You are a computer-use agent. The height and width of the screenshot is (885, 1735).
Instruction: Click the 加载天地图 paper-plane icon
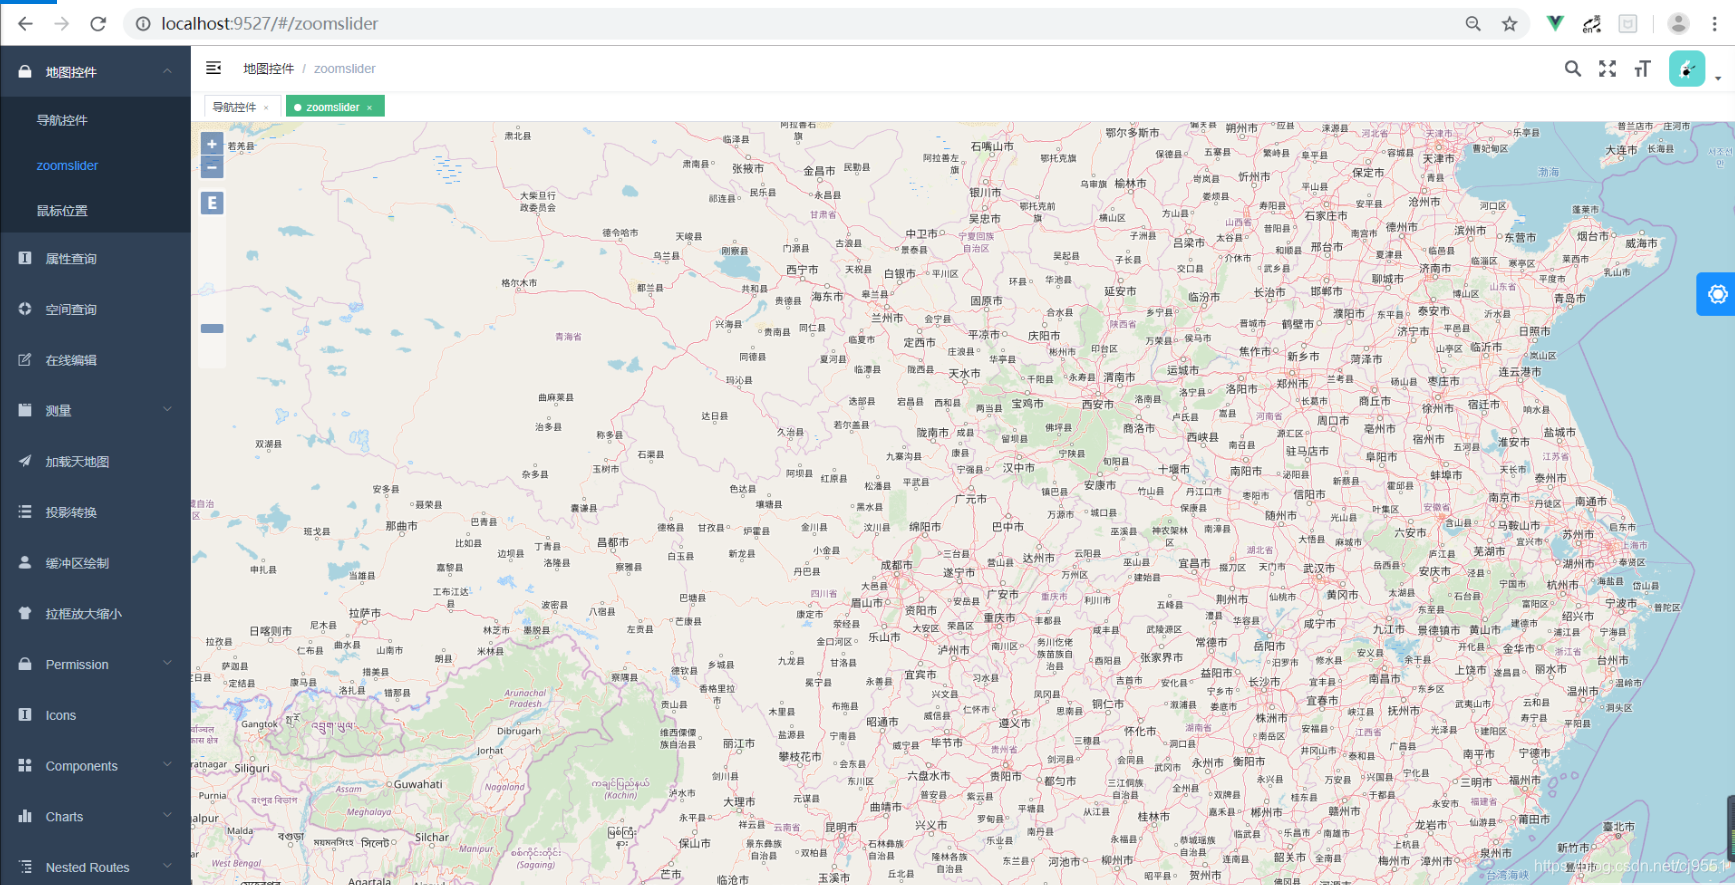point(25,461)
